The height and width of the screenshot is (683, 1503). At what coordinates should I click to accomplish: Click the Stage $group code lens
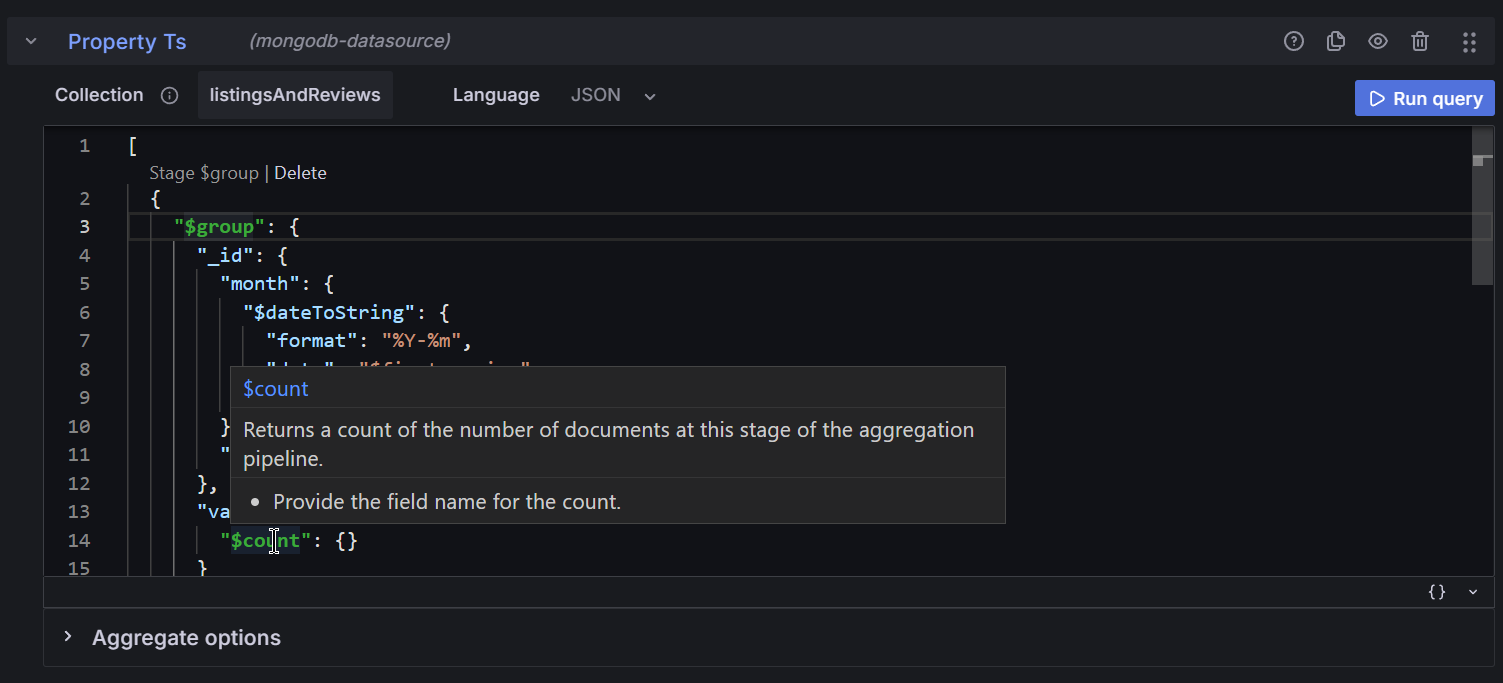pyautogui.click(x=204, y=173)
